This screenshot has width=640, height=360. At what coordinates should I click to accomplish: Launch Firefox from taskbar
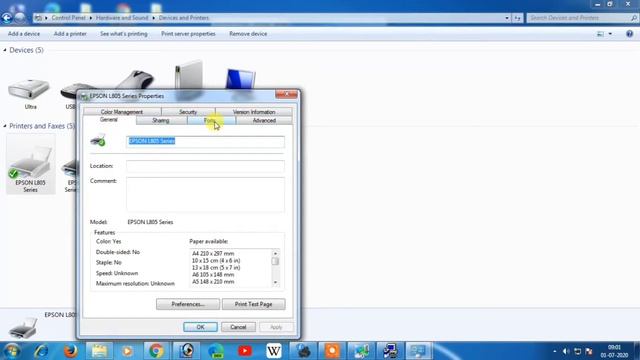[x=70, y=351]
